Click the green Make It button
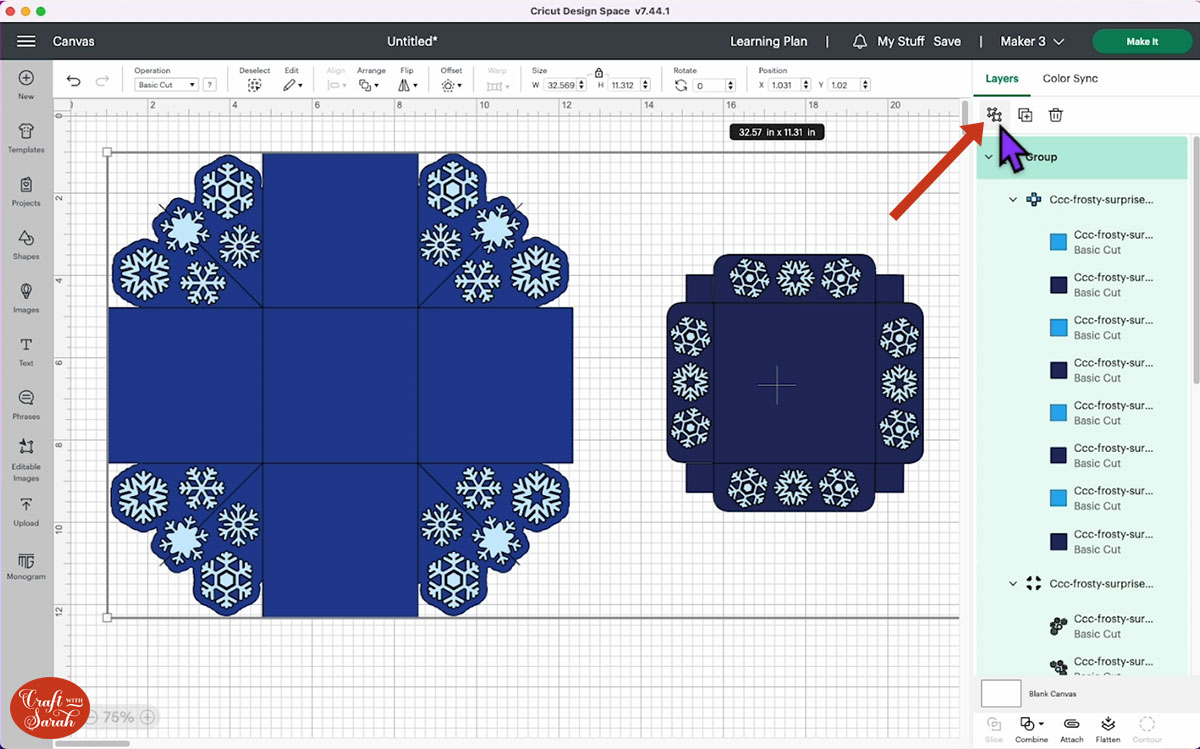This screenshot has width=1200, height=749. click(1142, 41)
